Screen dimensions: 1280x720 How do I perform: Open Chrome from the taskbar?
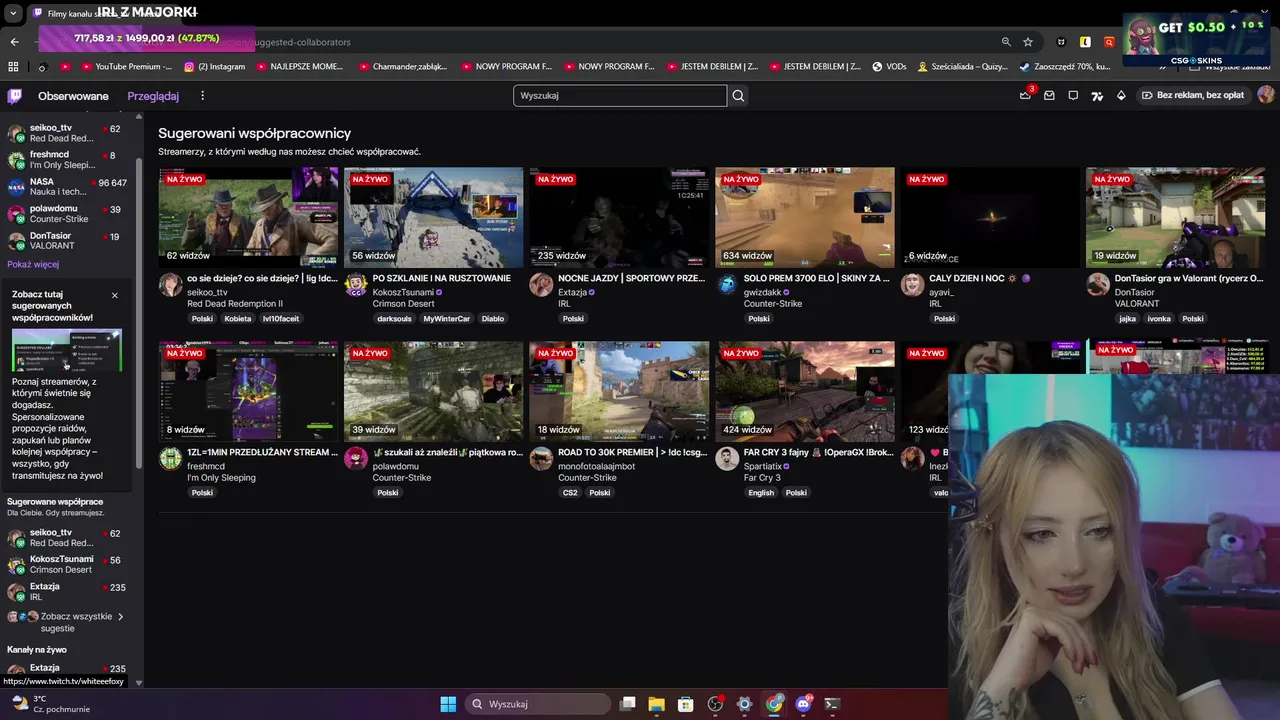774,704
